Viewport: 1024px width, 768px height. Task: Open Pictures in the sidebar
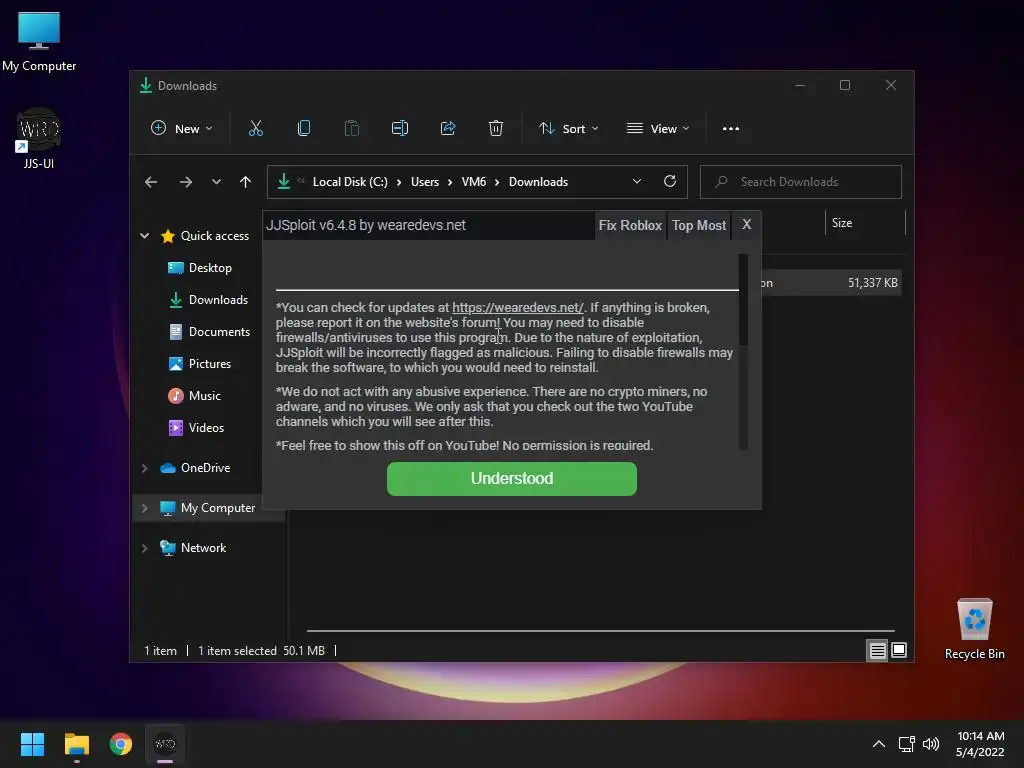point(199,364)
